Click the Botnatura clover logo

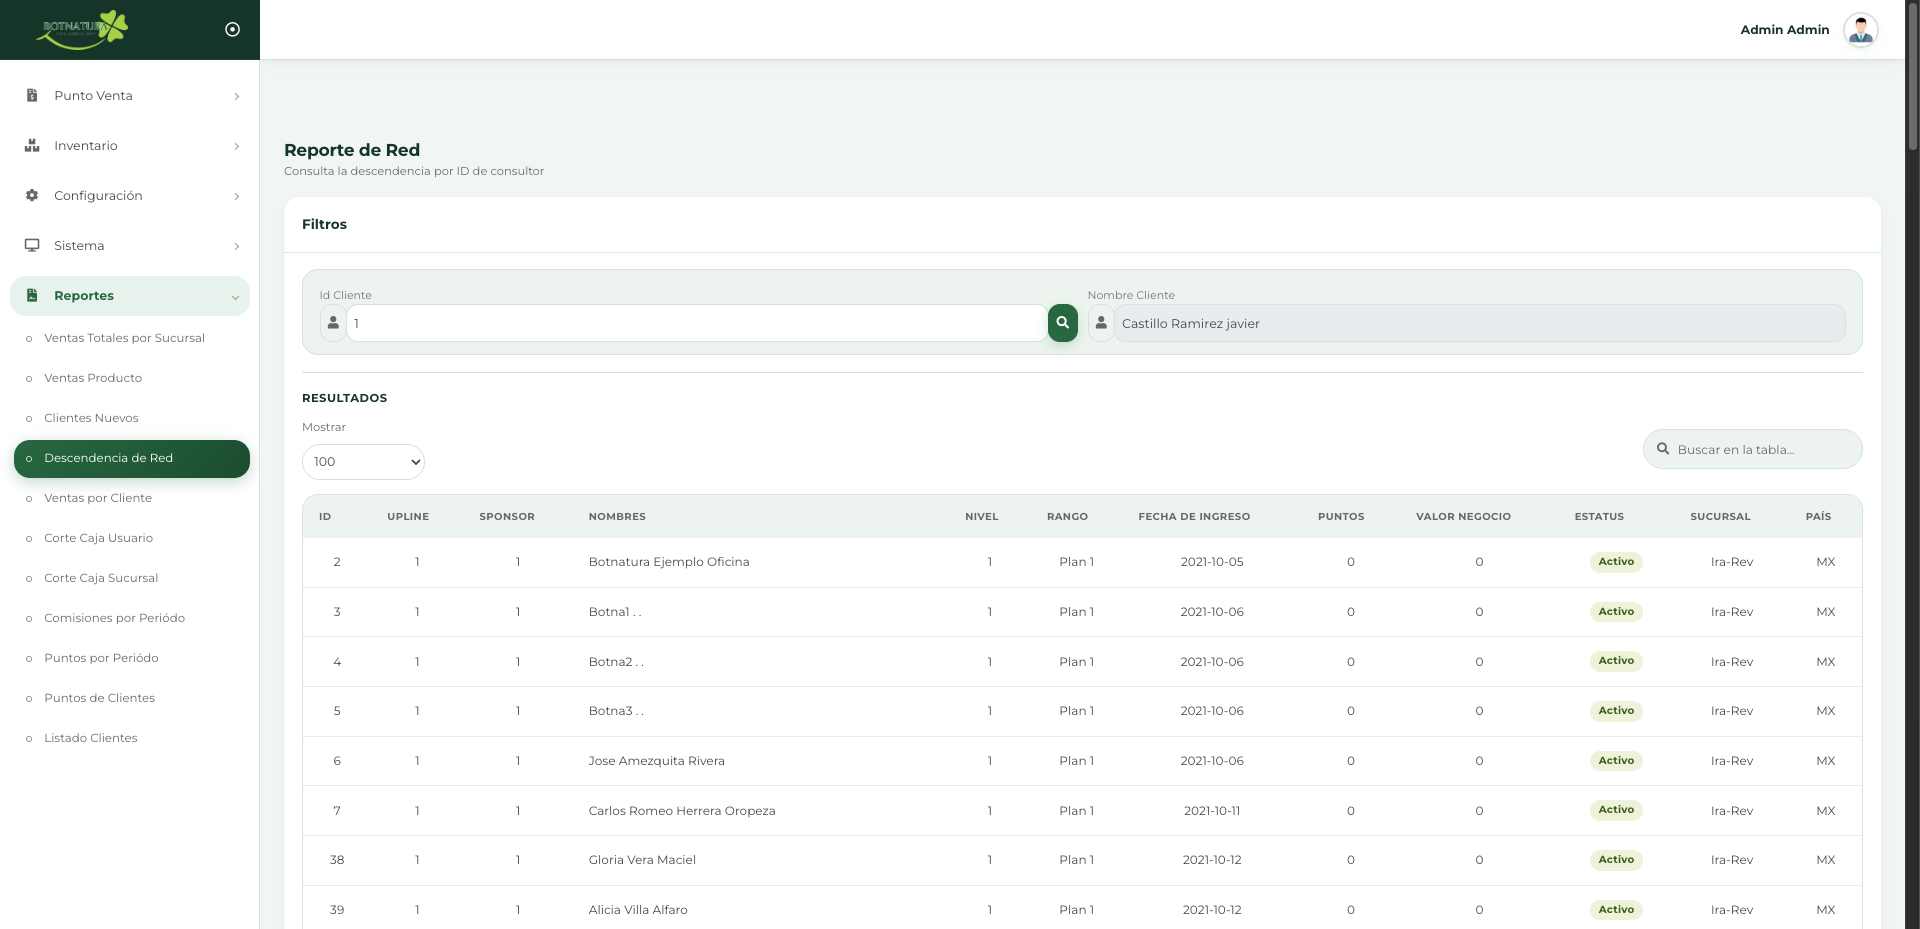[82, 29]
